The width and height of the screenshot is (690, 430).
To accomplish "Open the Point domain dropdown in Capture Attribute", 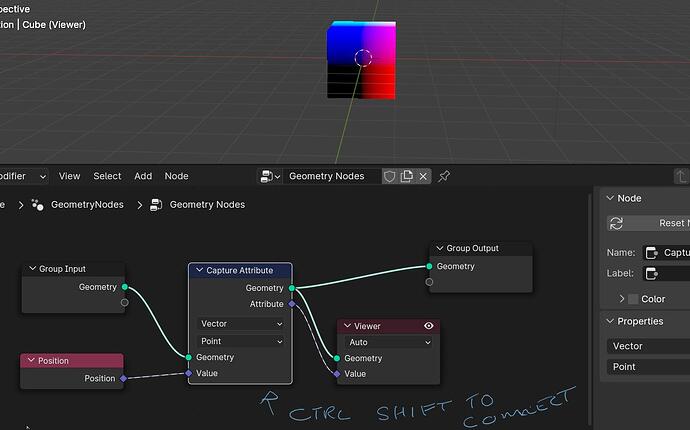I will pyautogui.click(x=241, y=341).
